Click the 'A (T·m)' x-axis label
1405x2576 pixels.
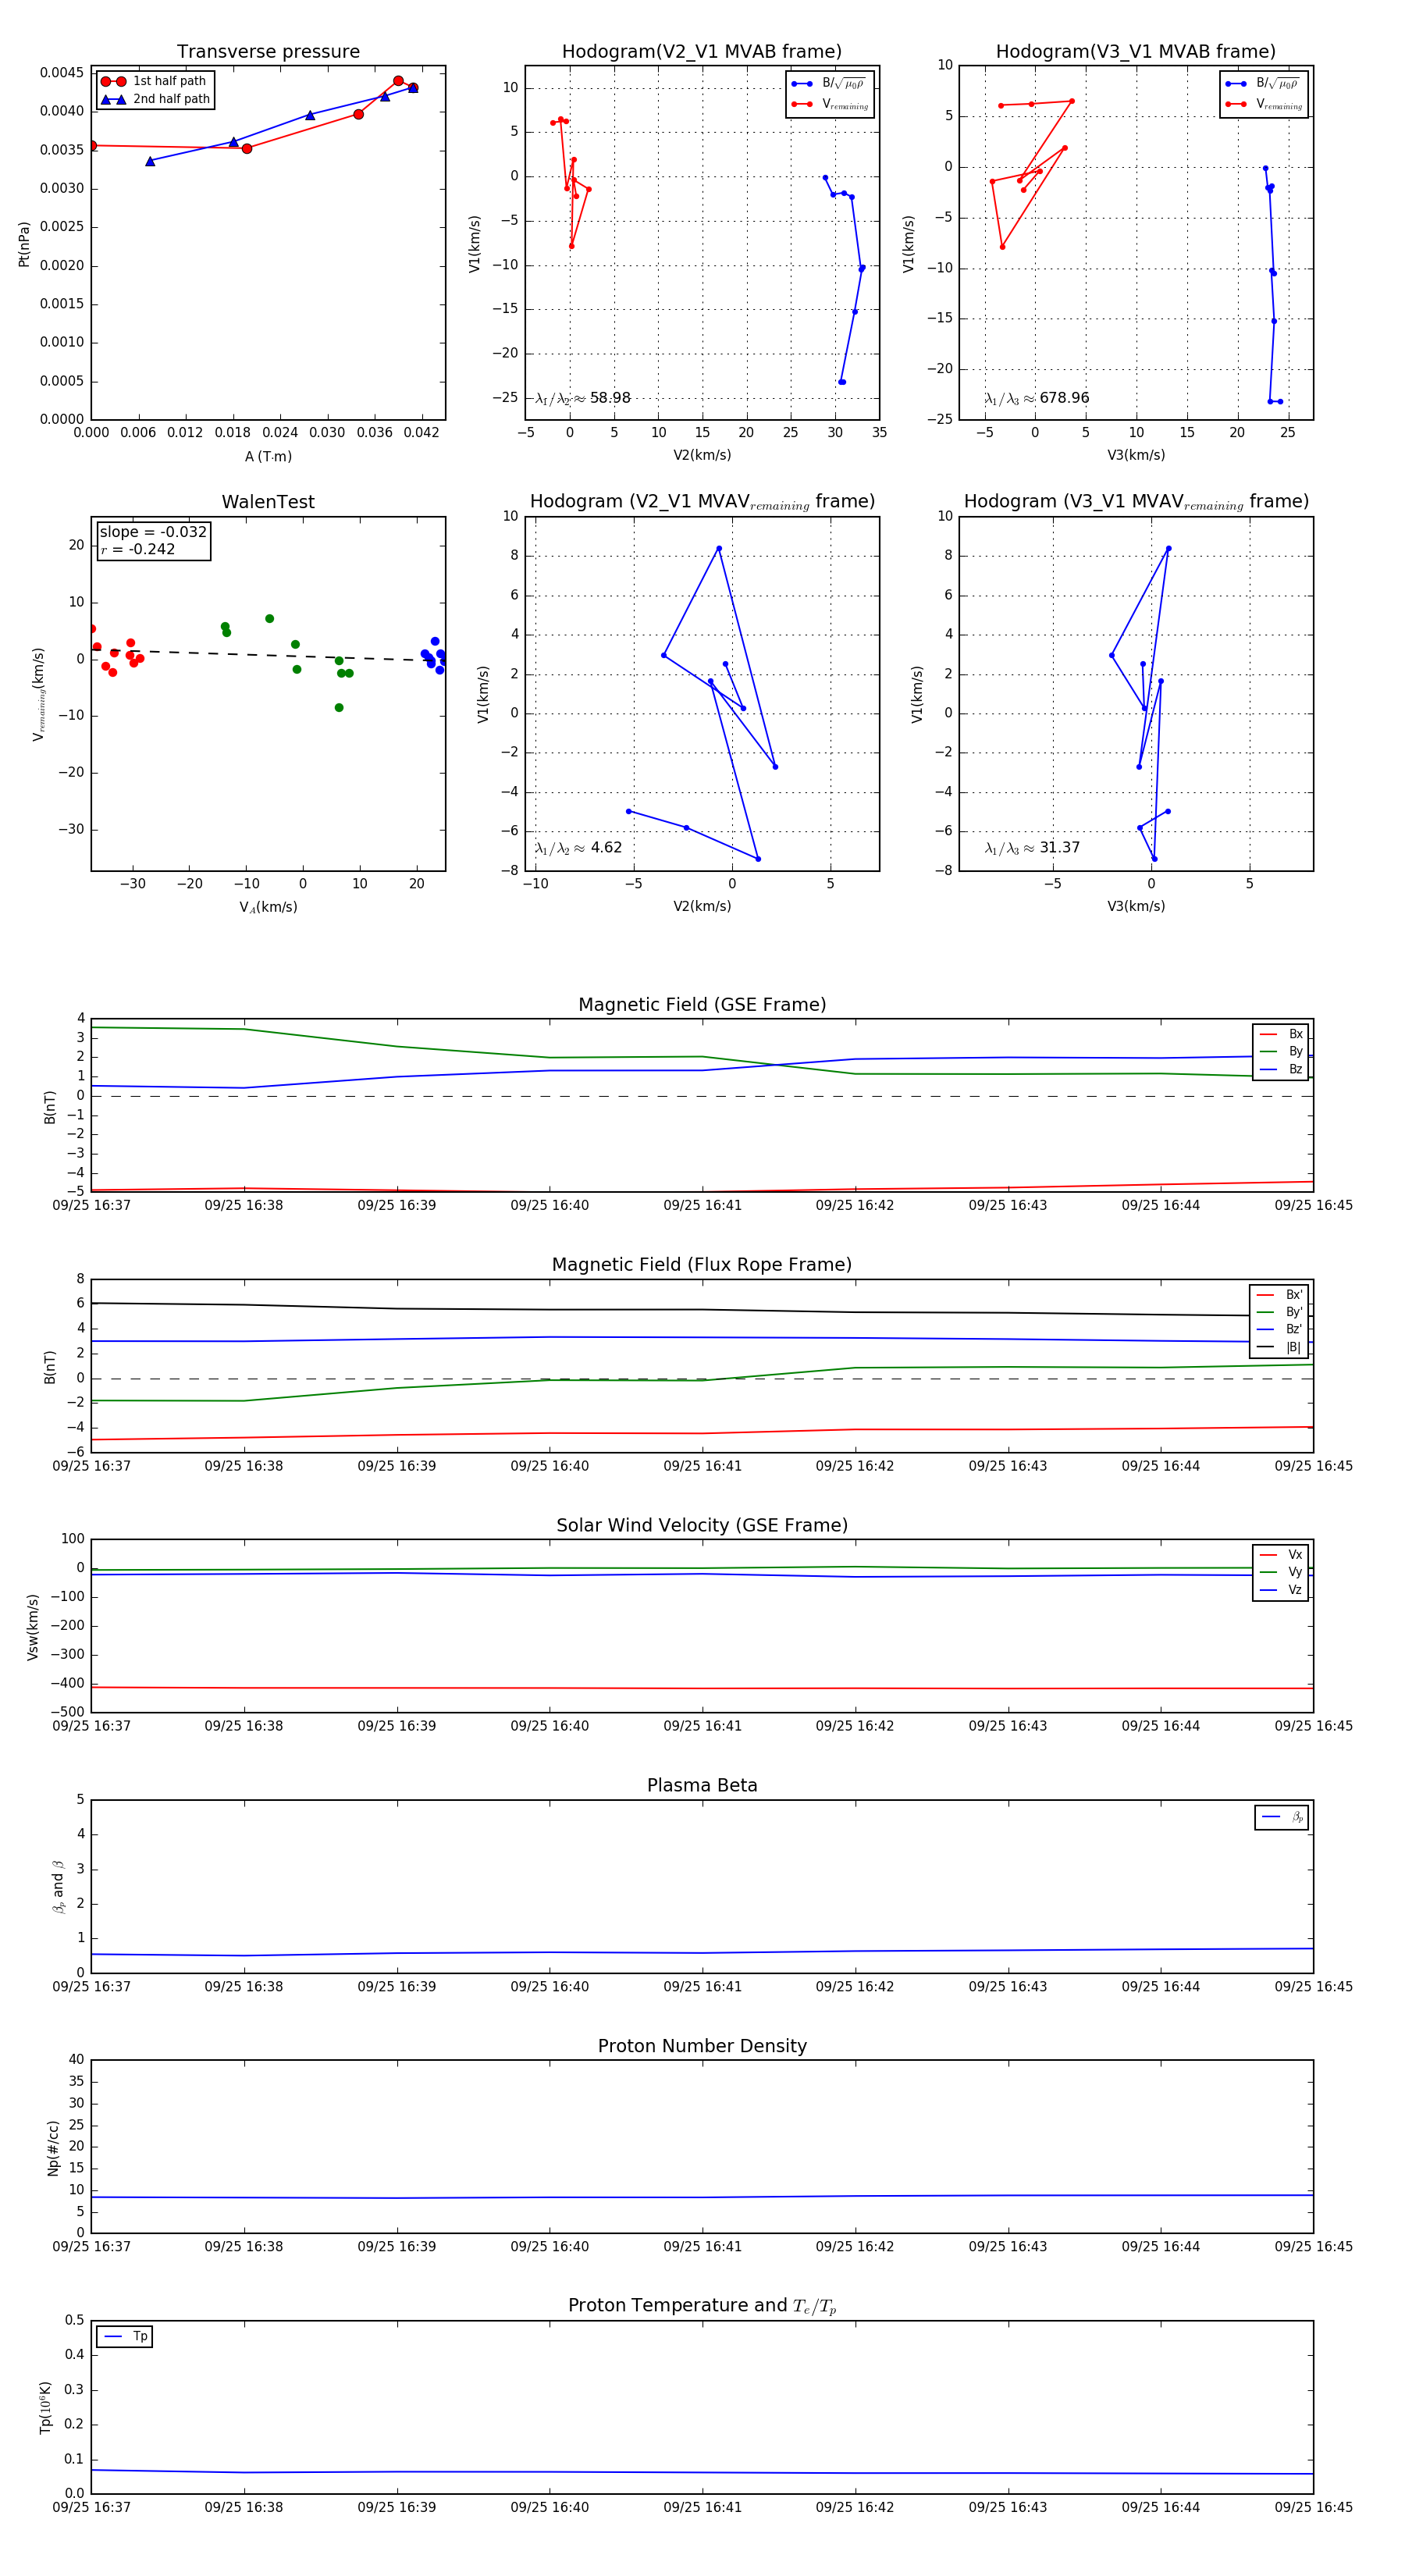(268, 456)
